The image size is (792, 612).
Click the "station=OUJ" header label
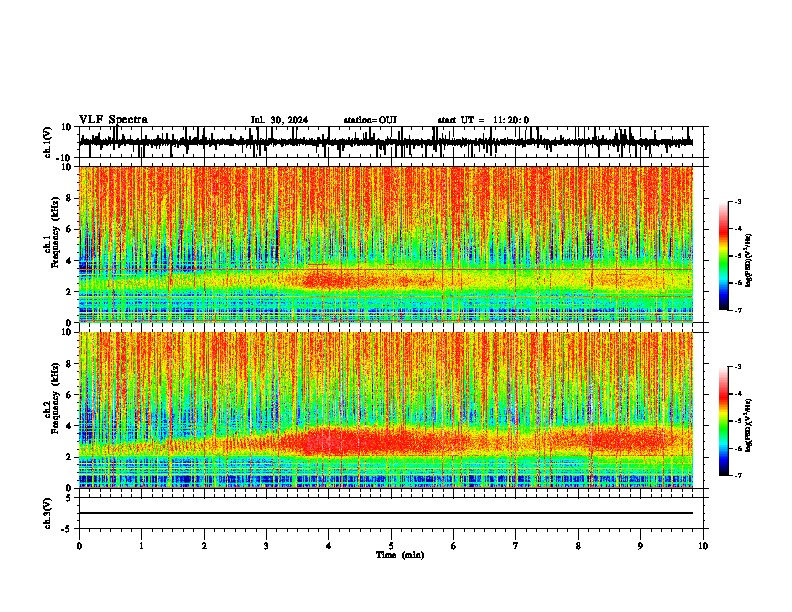pyautogui.click(x=370, y=120)
